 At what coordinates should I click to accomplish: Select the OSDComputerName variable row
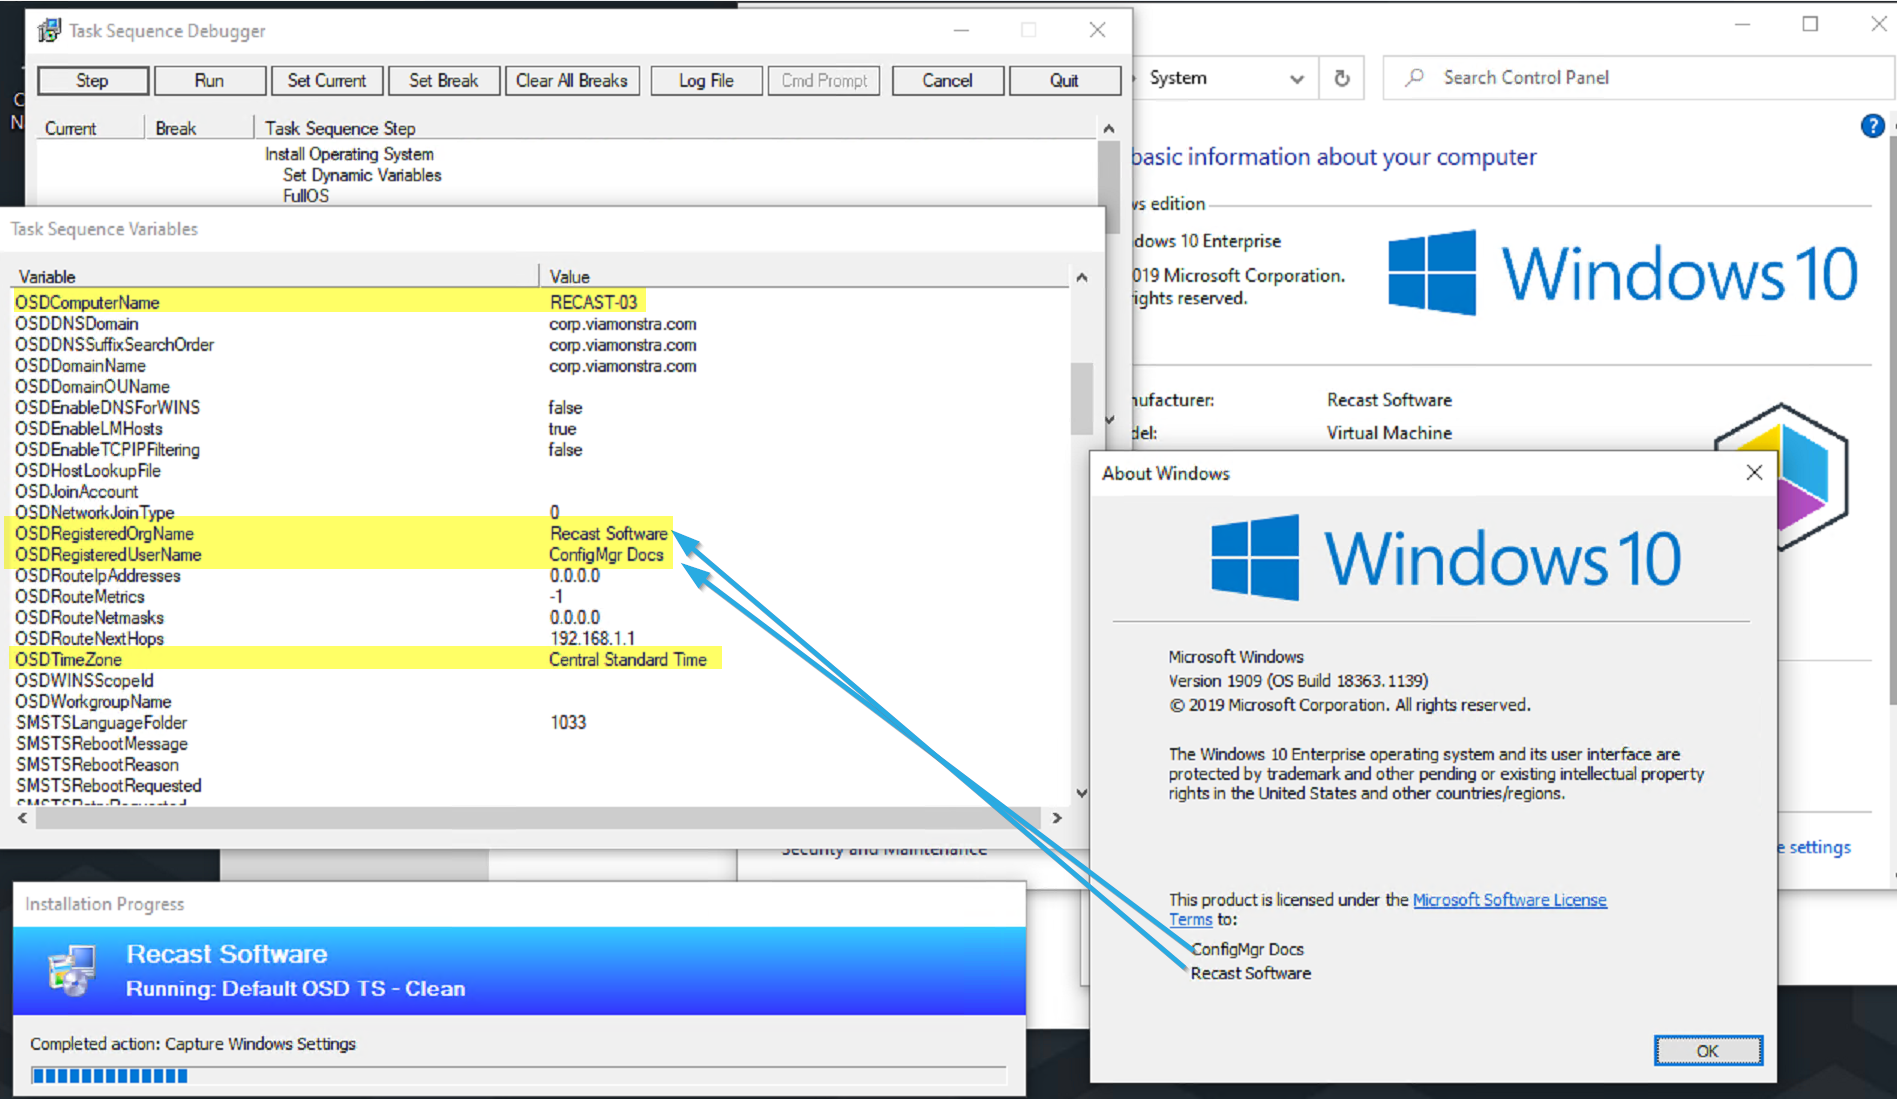tap(88, 302)
